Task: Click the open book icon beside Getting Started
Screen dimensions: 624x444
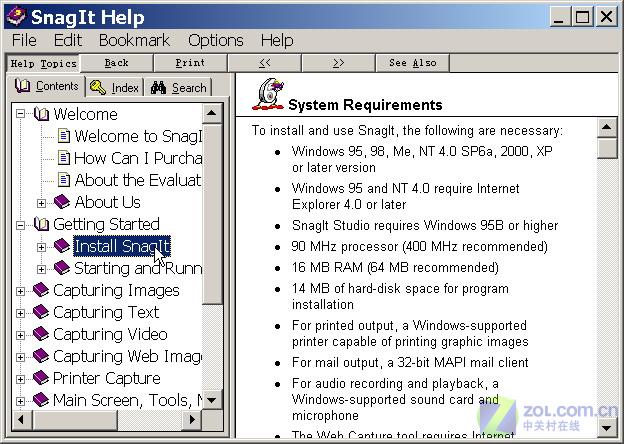Action: click(x=41, y=224)
